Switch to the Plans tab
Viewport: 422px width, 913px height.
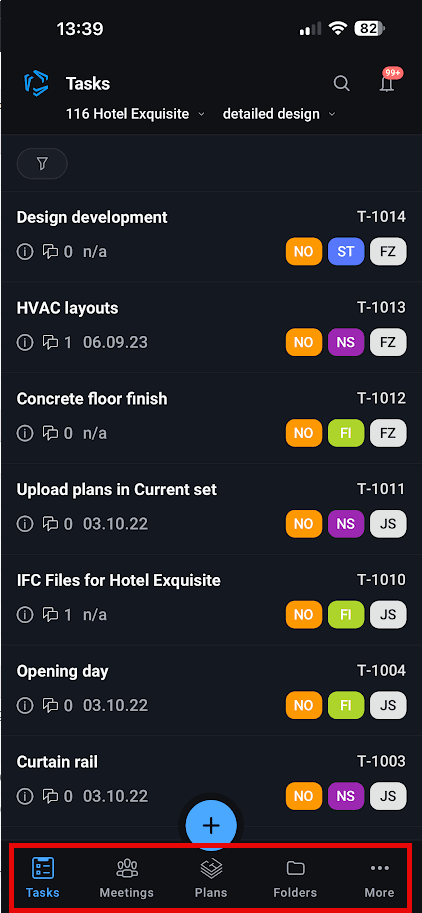pyautogui.click(x=211, y=878)
